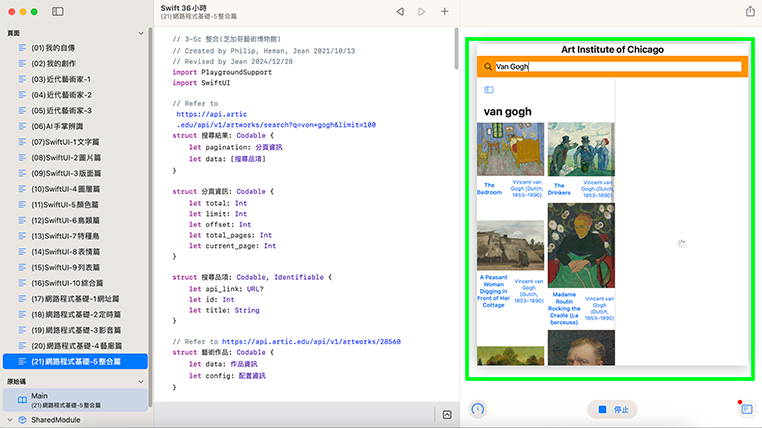Click the forward triangle navigation icon
The image size is (762, 428).
click(x=422, y=11)
